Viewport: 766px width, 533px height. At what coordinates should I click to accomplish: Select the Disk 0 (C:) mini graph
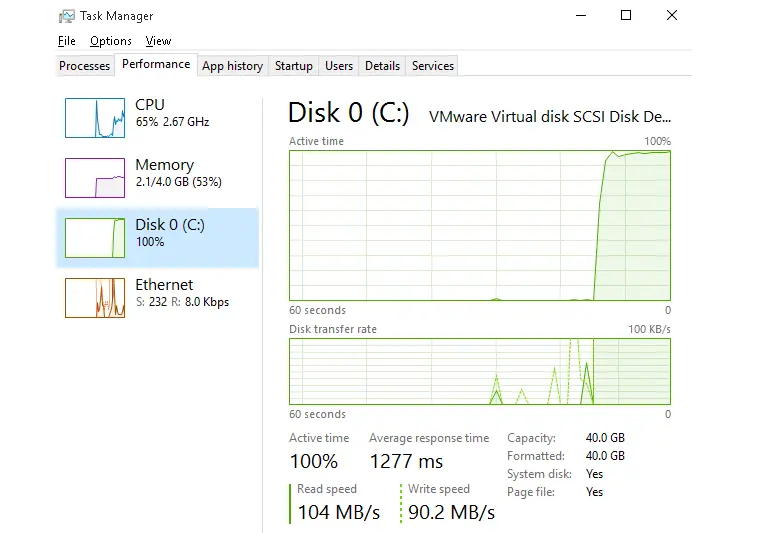pyautogui.click(x=95, y=238)
